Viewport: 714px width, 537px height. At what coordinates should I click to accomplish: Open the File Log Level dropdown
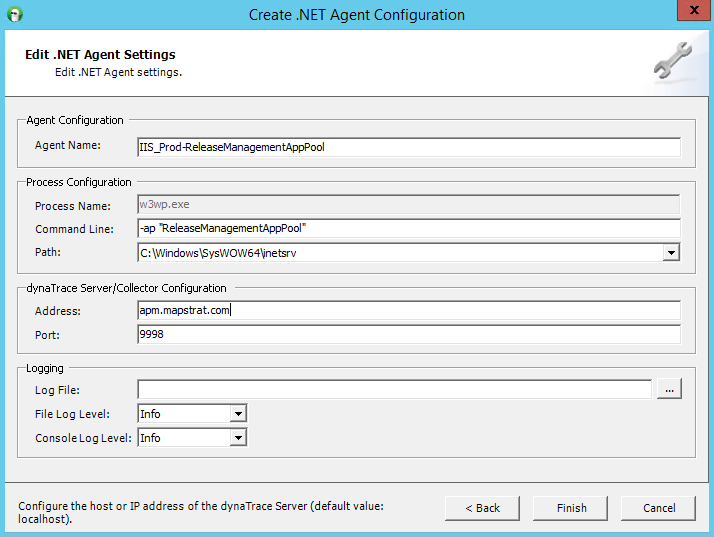click(x=238, y=413)
